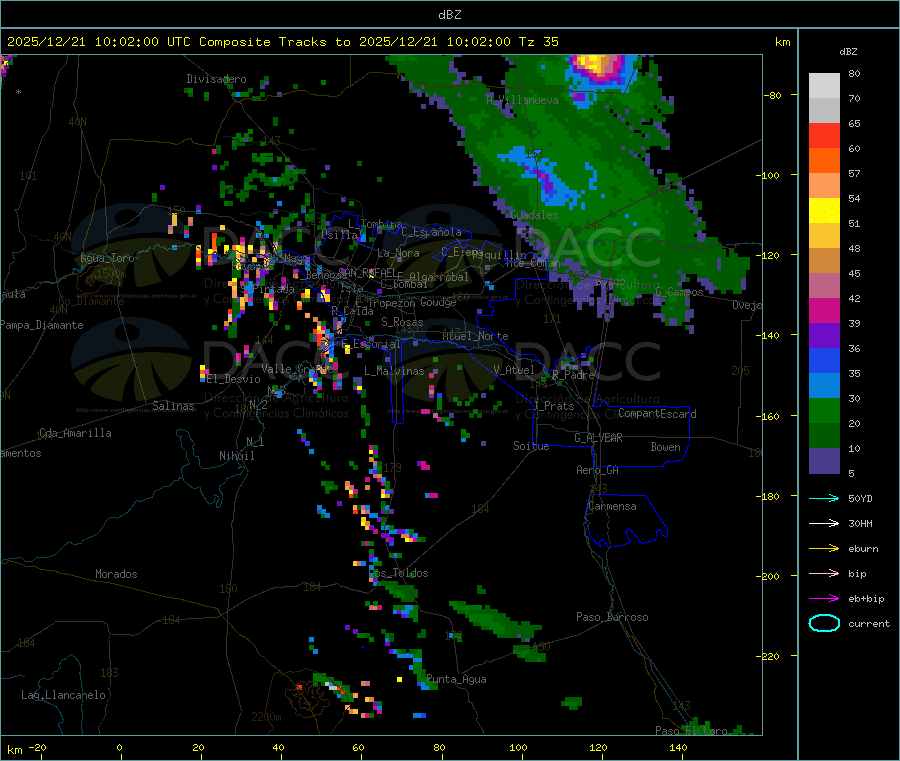Select the grey swatch between 70 and 65
Image resolution: width=900 pixels, height=761 pixels.
click(x=824, y=111)
